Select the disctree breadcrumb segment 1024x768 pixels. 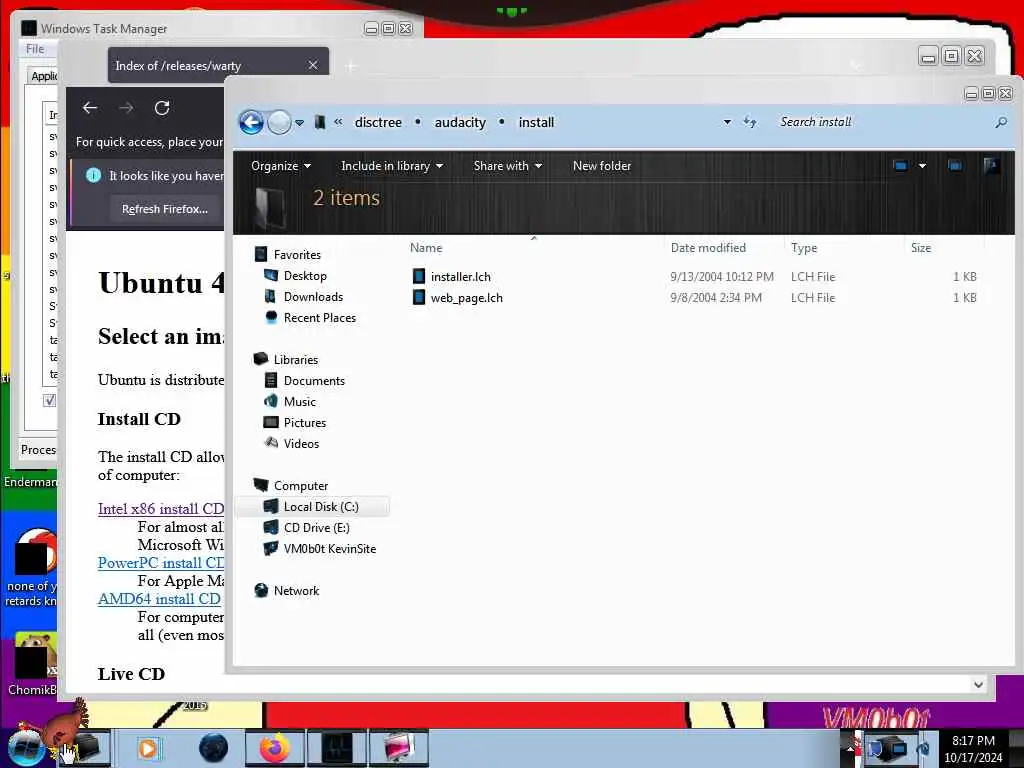378,122
